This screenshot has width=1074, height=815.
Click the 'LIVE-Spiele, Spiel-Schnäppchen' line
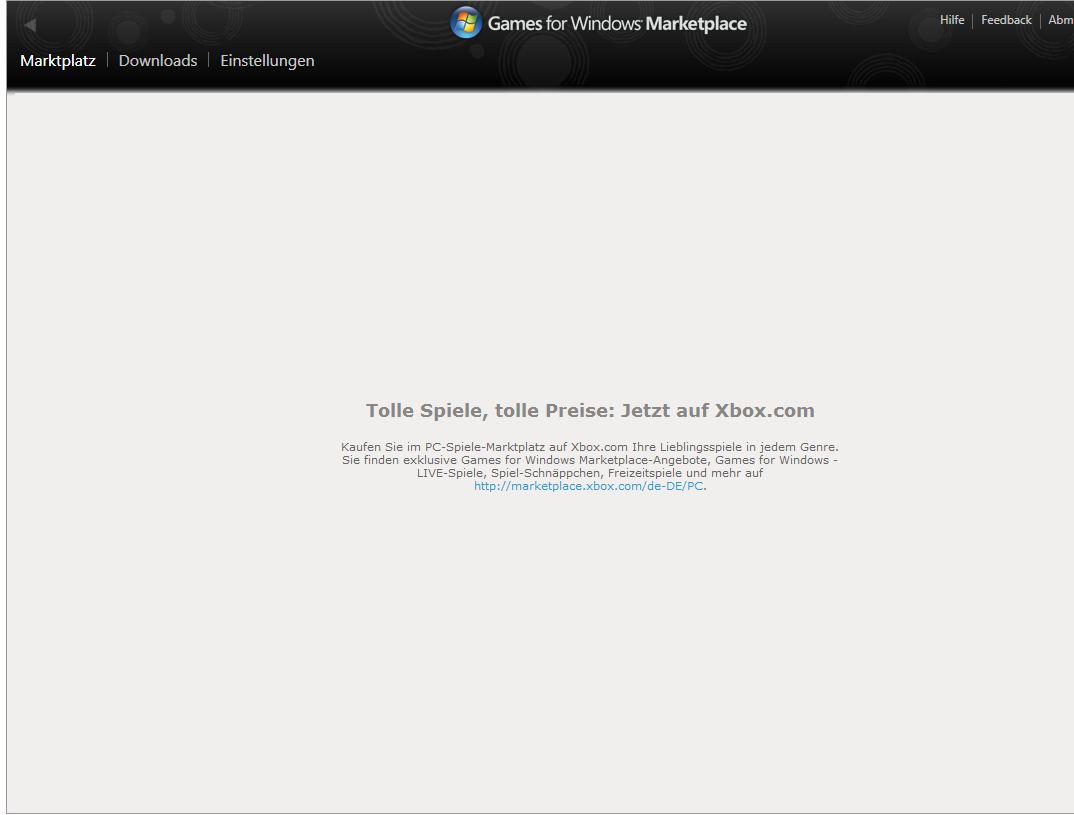pyautogui.click(x=590, y=473)
